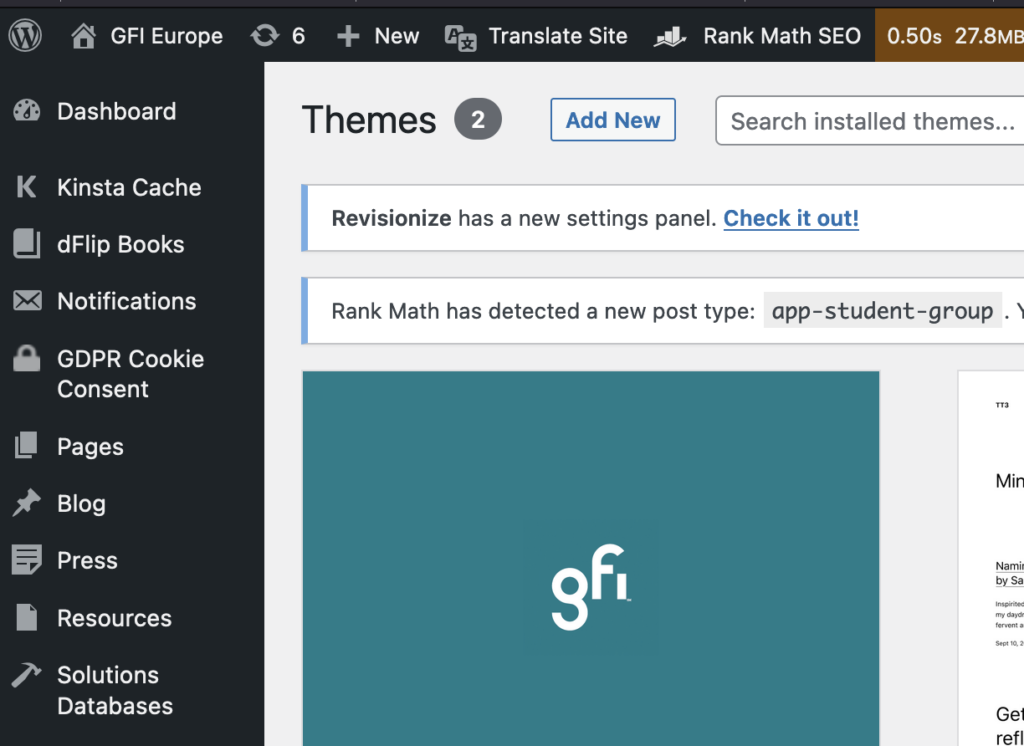Open Solutions Databases menu item
1024x746 pixels.
point(114,690)
